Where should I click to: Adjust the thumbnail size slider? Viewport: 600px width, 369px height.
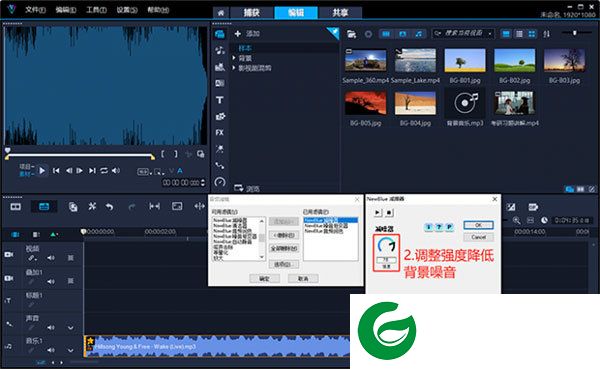tap(574, 33)
